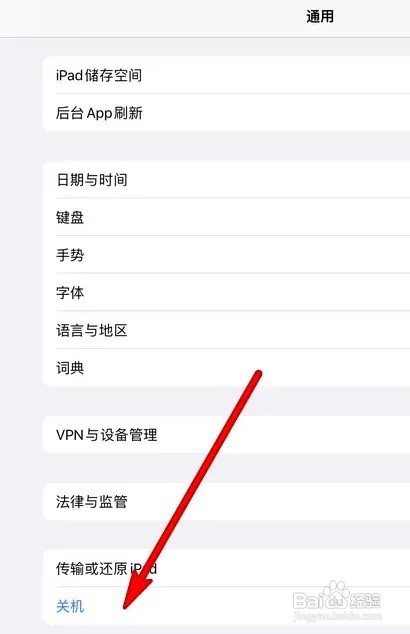
Task: Click the gray gap below 法律与监管 card
Action: coord(226,535)
